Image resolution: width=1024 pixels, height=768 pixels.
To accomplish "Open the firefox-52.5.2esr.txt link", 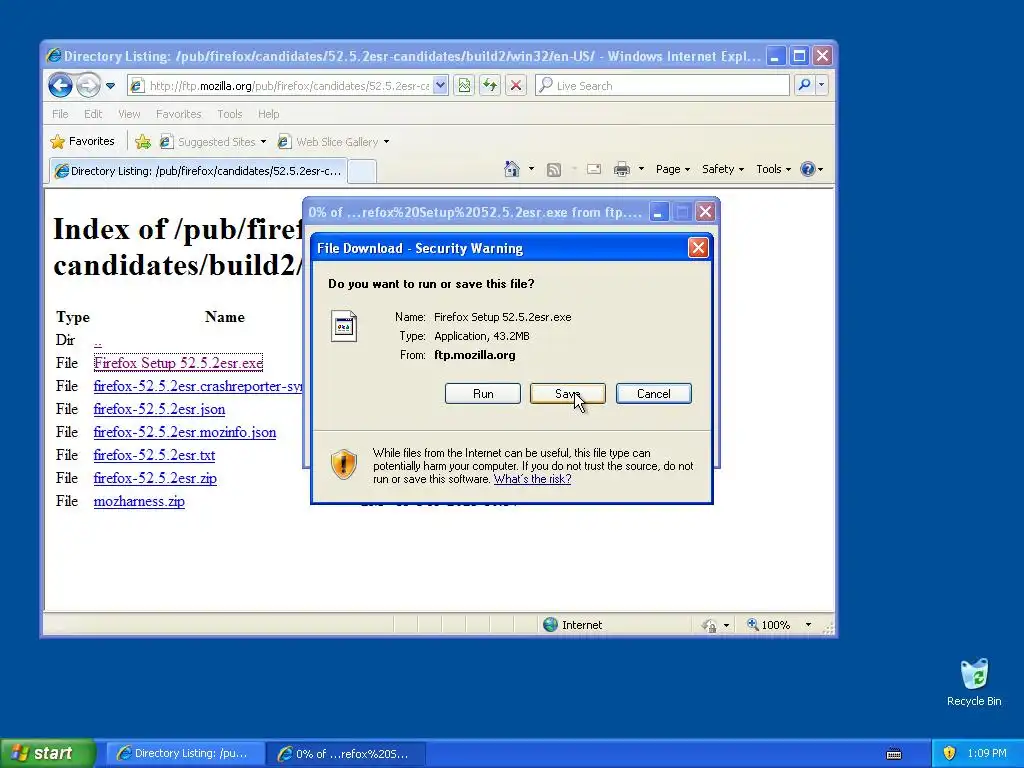I will coord(154,455).
